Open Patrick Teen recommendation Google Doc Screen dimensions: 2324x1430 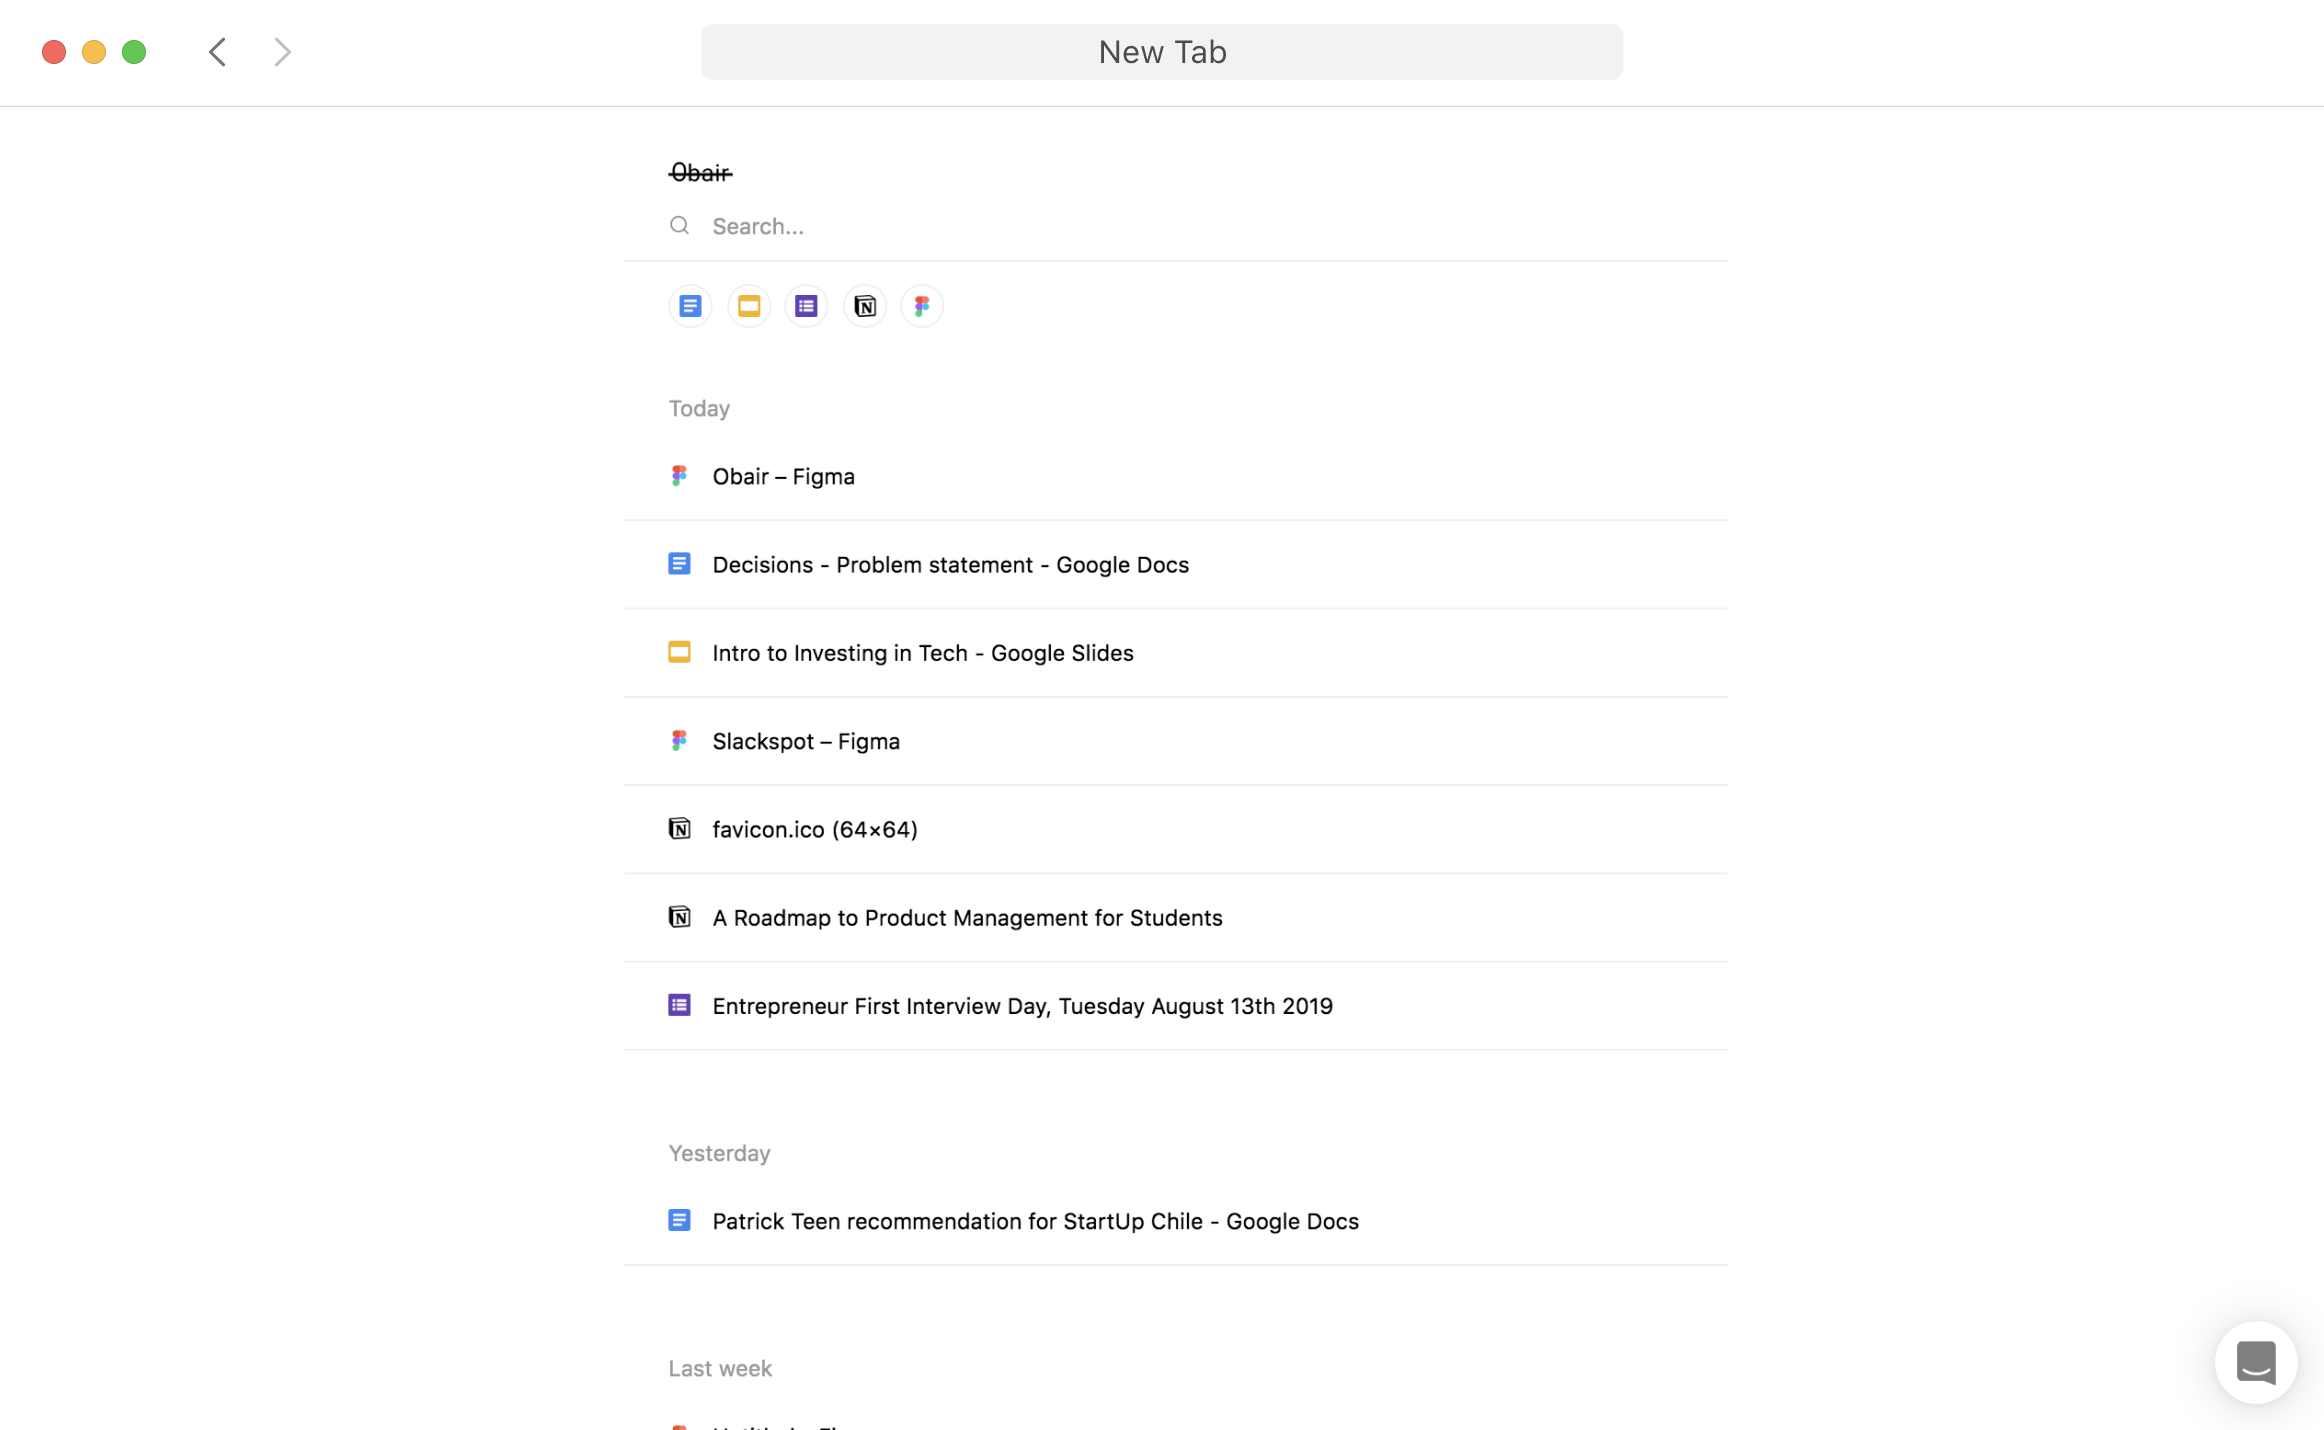[1175, 1221]
